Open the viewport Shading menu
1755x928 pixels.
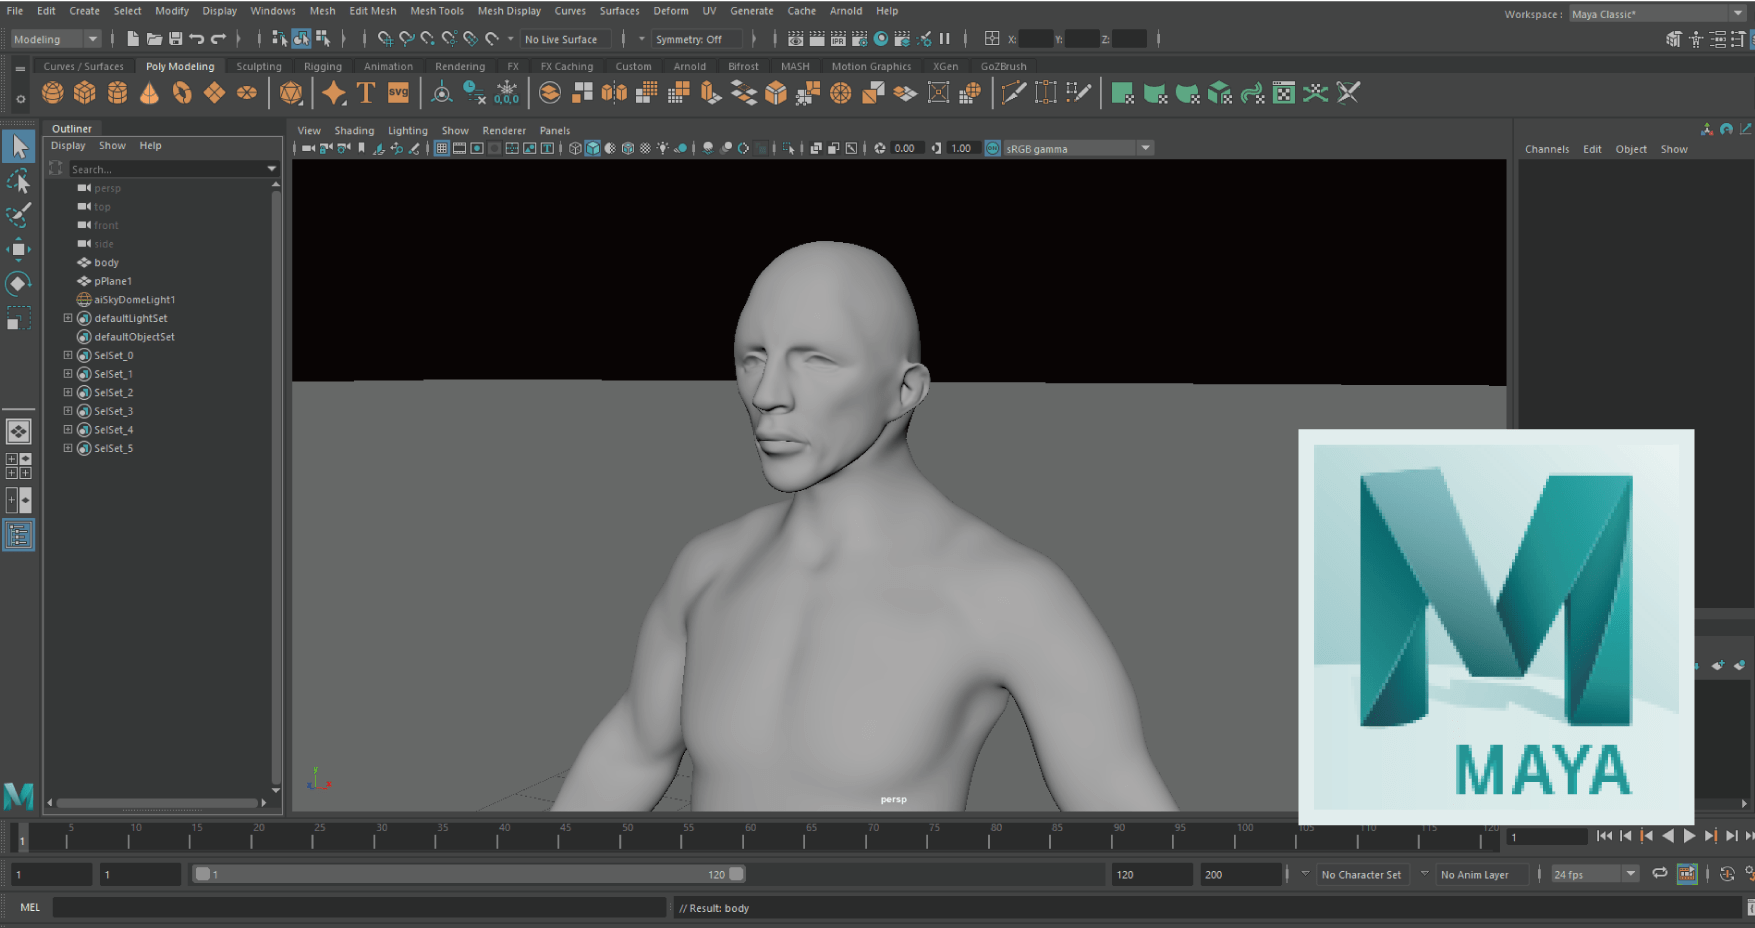point(354,130)
